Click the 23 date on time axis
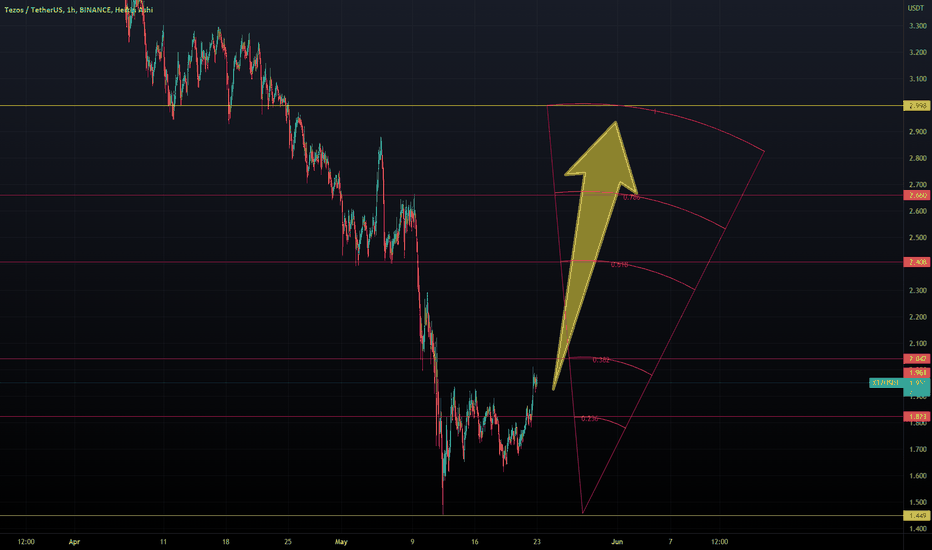 (537, 542)
